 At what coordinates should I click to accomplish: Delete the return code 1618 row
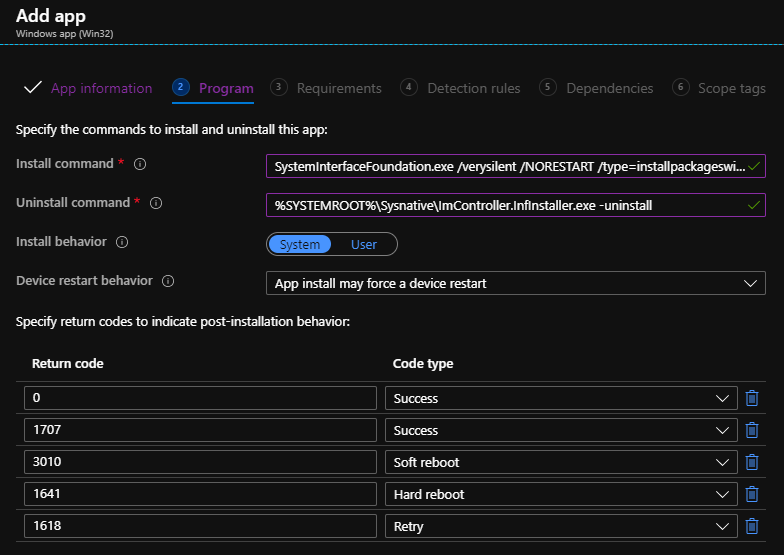(x=752, y=526)
